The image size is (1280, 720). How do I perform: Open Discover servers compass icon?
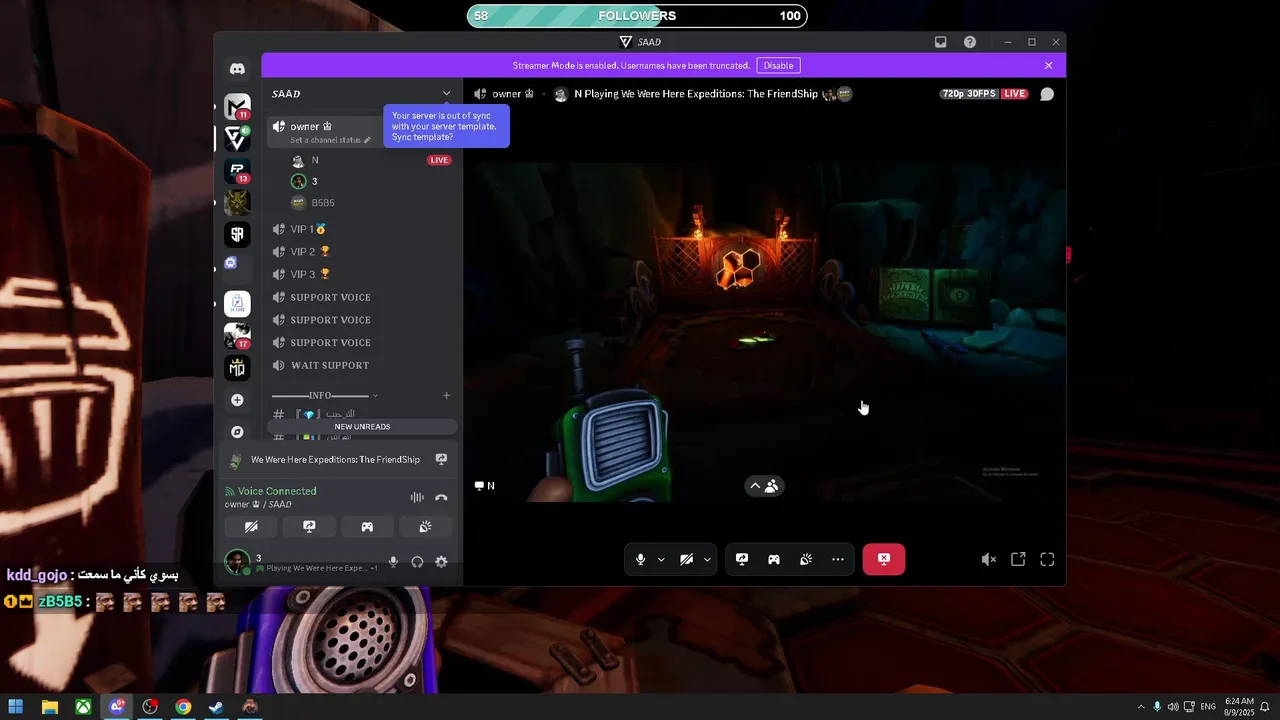[x=237, y=432]
